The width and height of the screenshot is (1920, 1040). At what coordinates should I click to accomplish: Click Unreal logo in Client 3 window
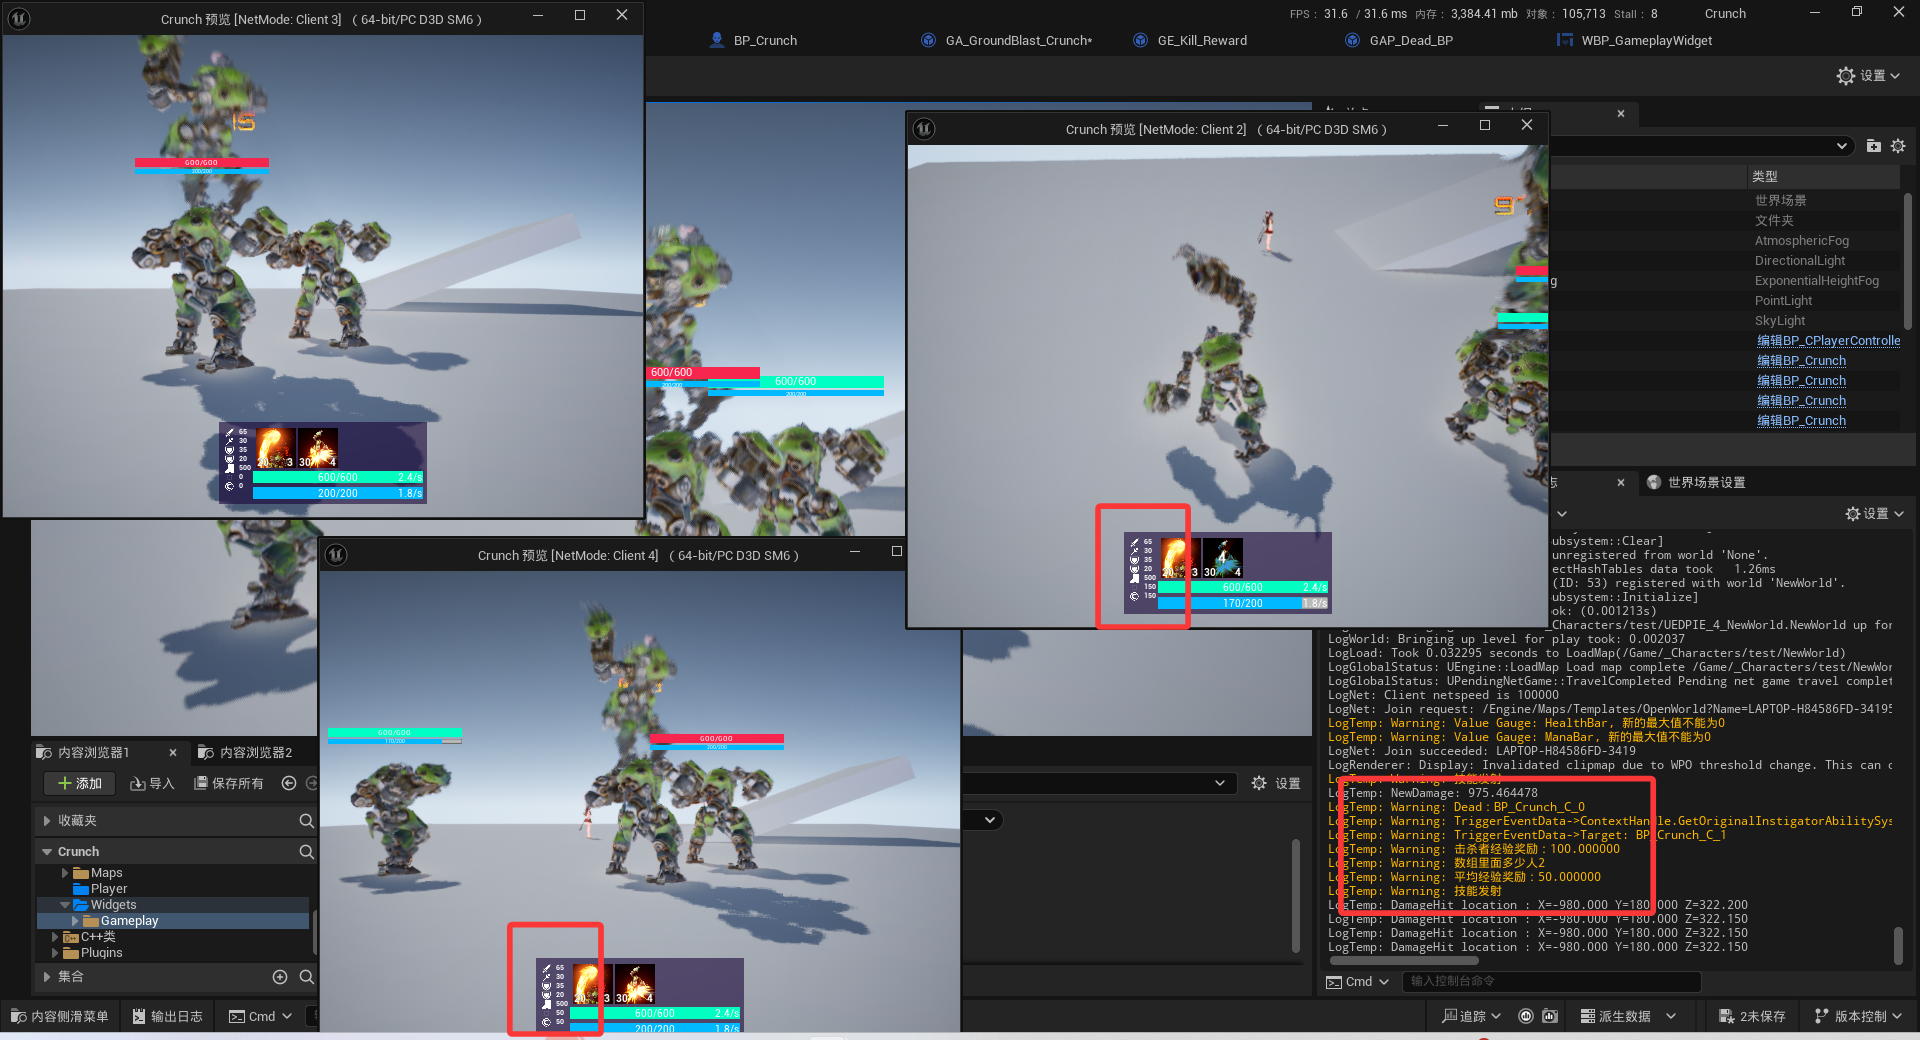pos(19,18)
